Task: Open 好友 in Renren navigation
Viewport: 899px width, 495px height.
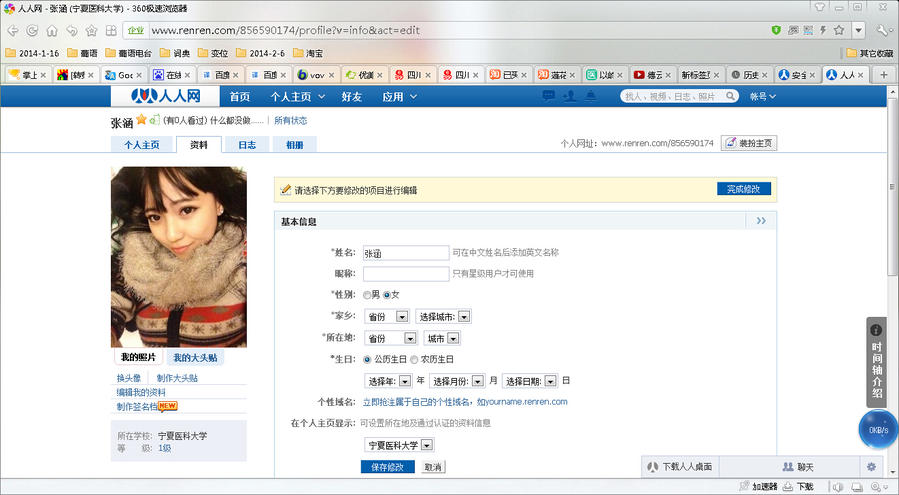Action: [351, 96]
